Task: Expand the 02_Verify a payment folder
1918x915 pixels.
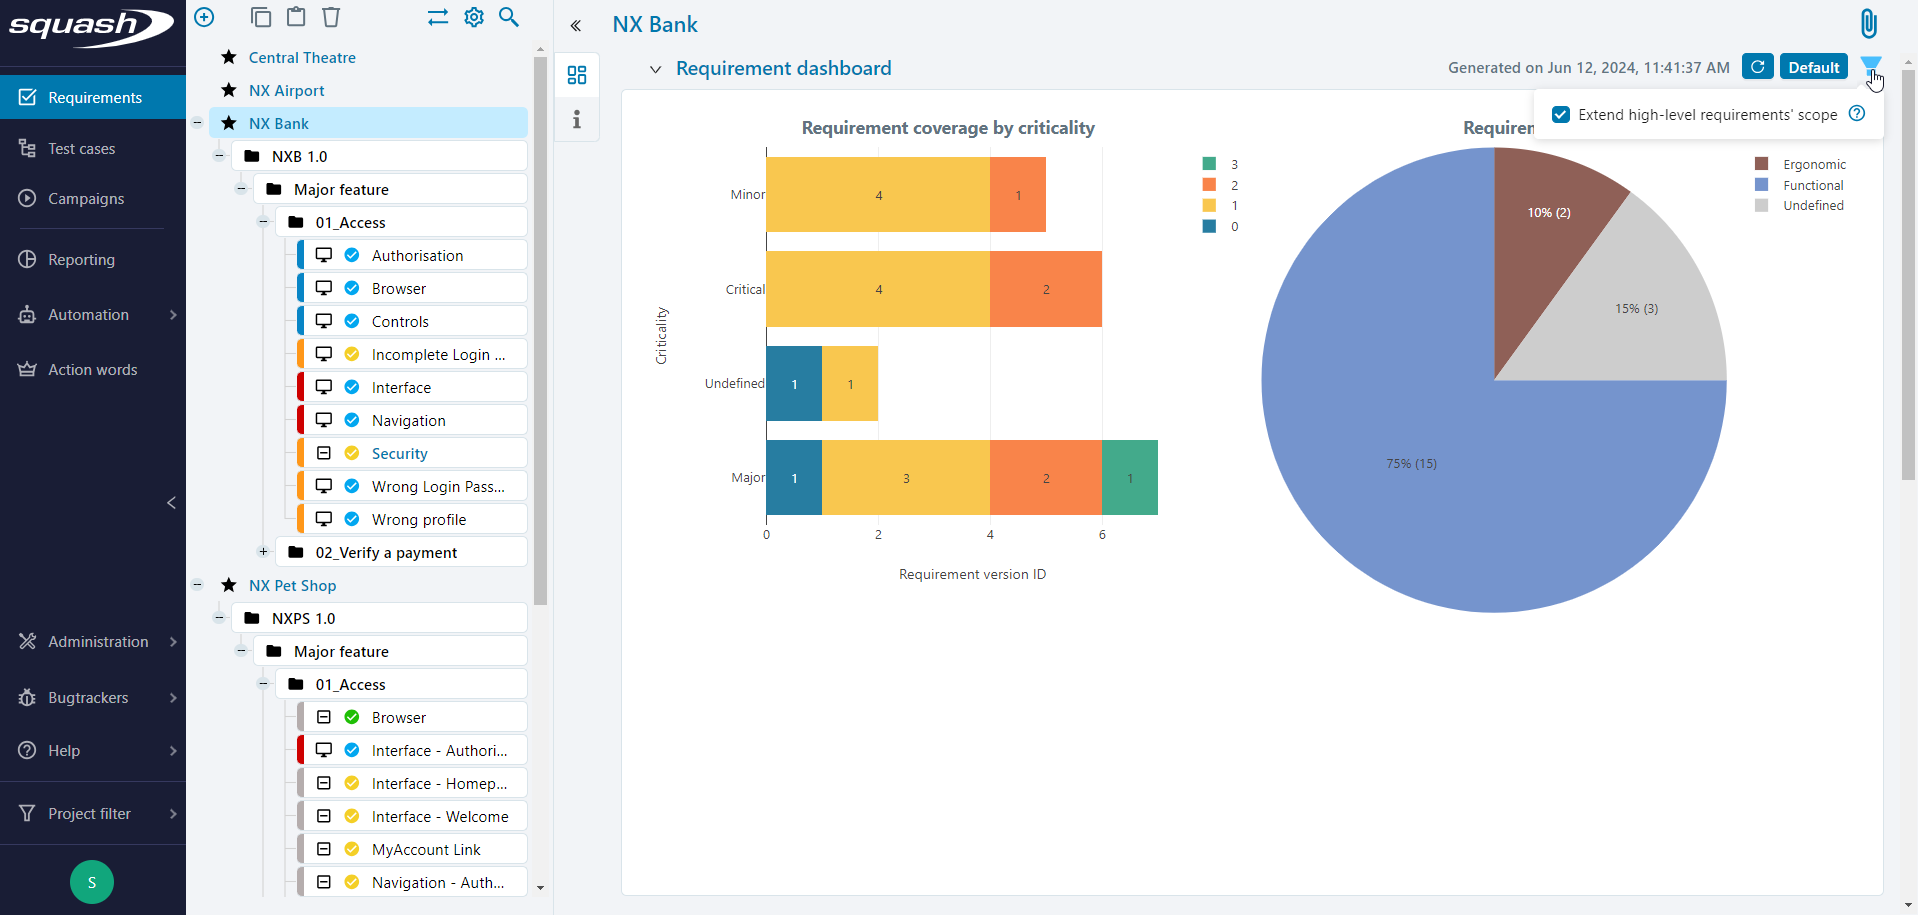Action: (x=263, y=551)
